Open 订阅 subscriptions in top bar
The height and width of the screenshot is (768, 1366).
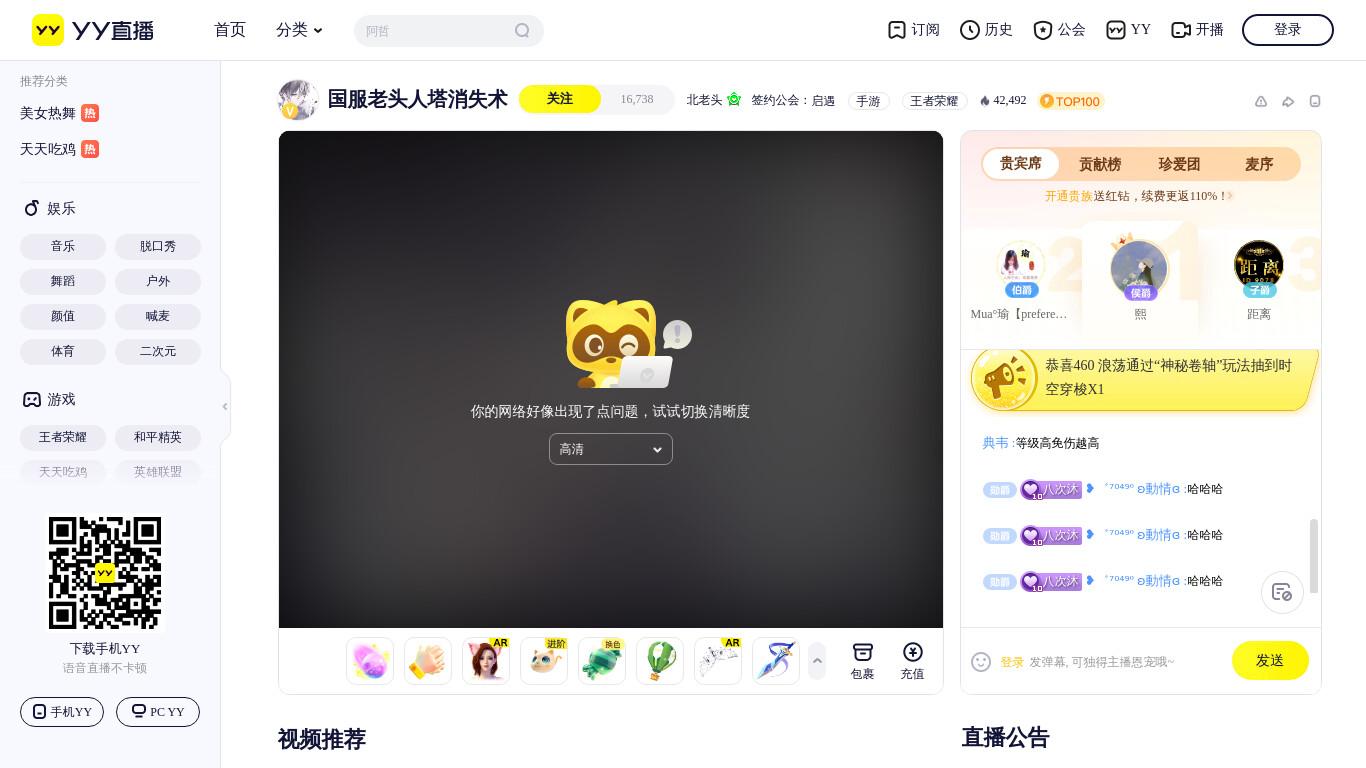click(914, 30)
